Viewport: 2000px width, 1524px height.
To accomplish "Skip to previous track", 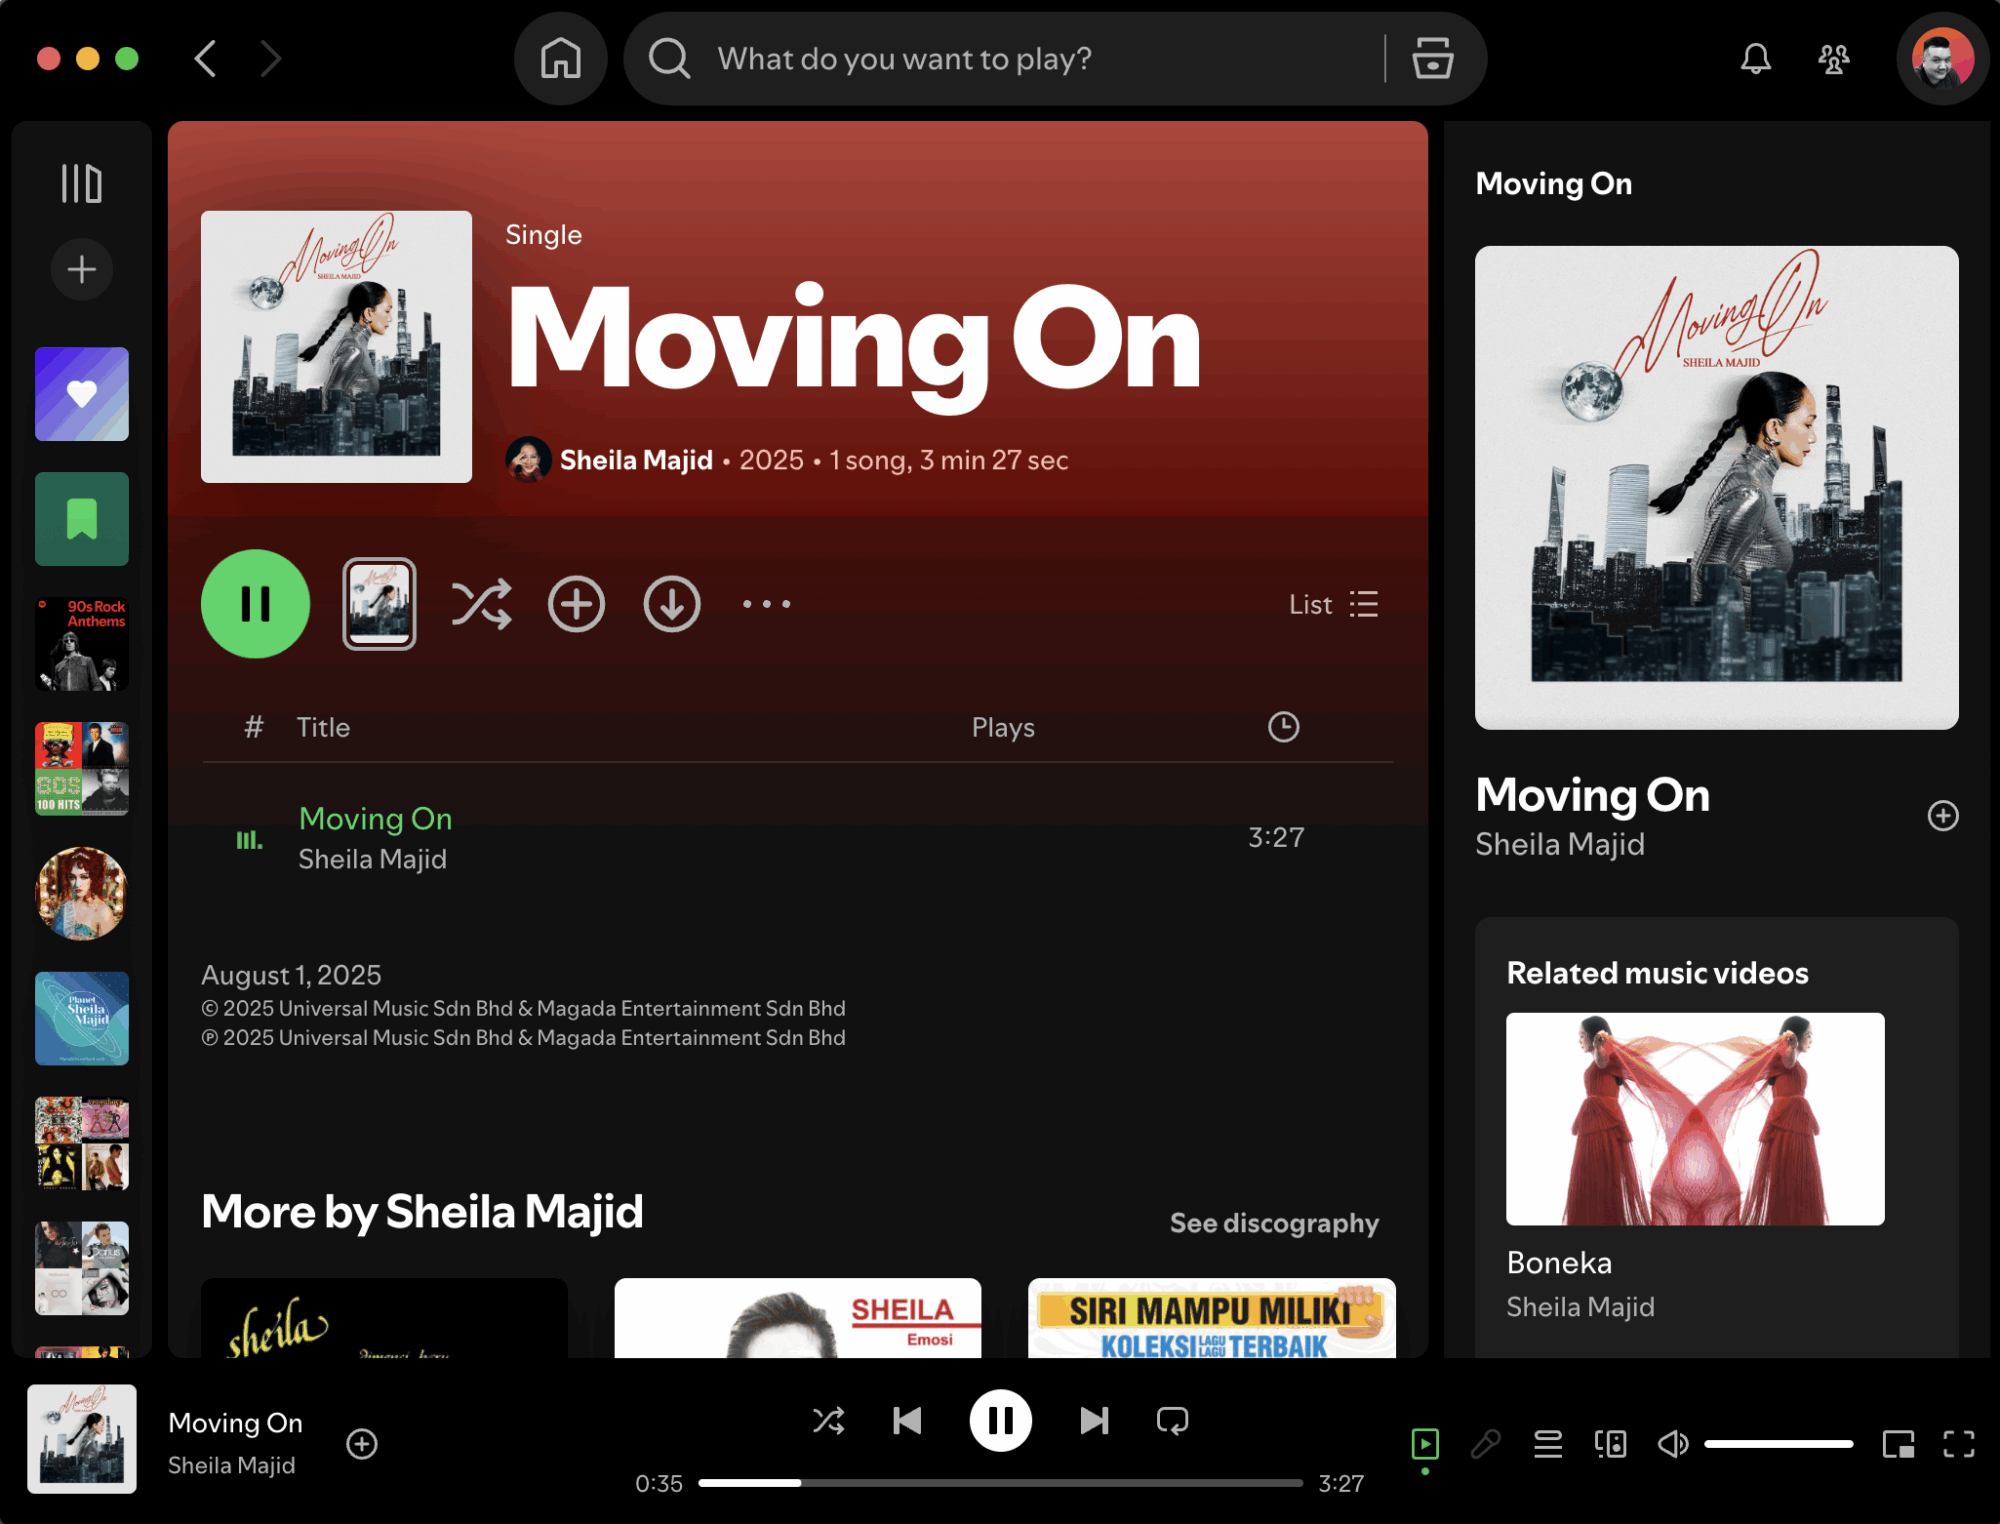I will pos(907,1420).
